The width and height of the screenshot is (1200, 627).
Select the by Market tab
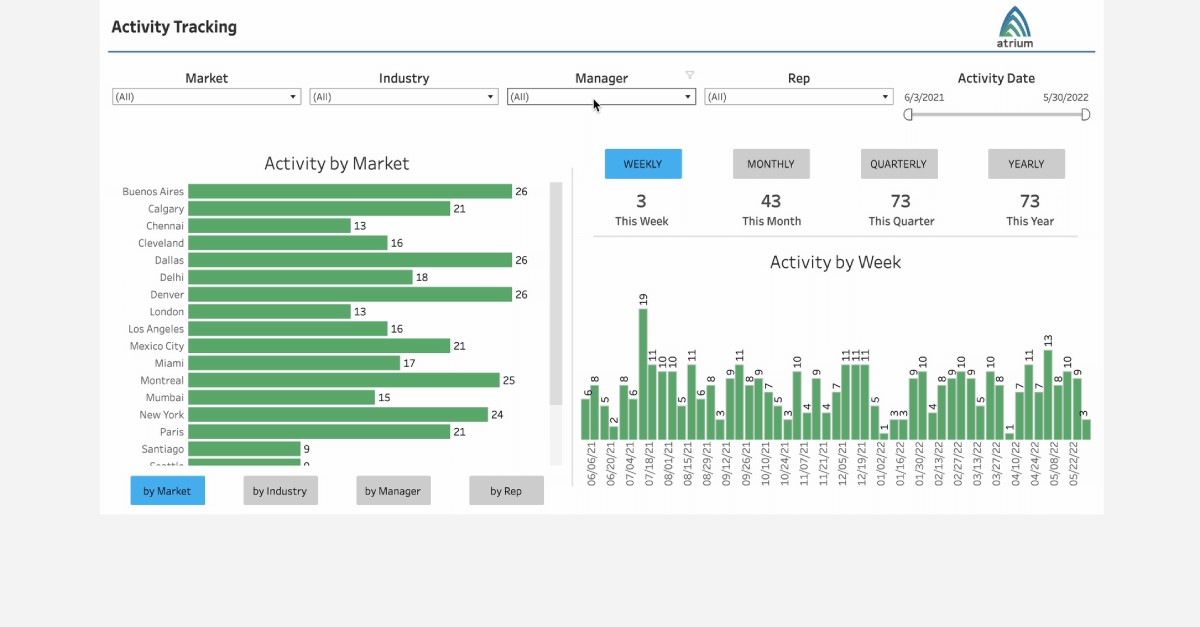(167, 490)
